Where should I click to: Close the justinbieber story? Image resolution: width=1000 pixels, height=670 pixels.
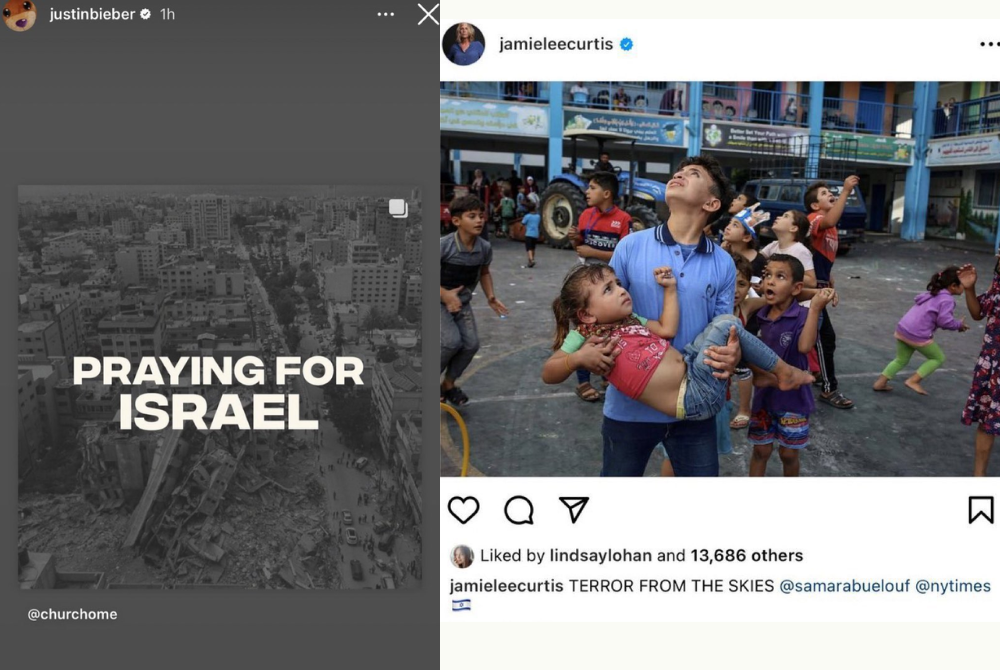[x=428, y=14]
